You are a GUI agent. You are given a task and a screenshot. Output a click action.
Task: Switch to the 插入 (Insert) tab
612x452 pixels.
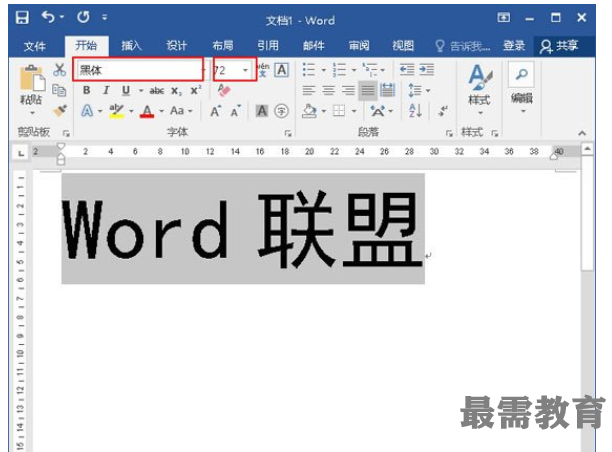(x=131, y=46)
